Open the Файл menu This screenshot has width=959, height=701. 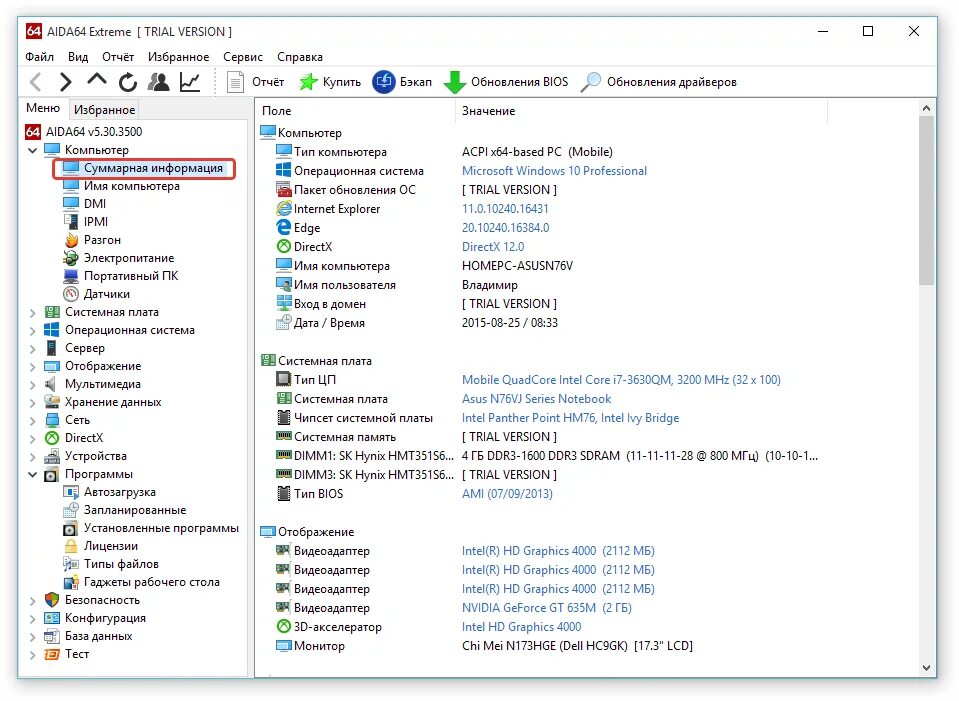pos(39,57)
